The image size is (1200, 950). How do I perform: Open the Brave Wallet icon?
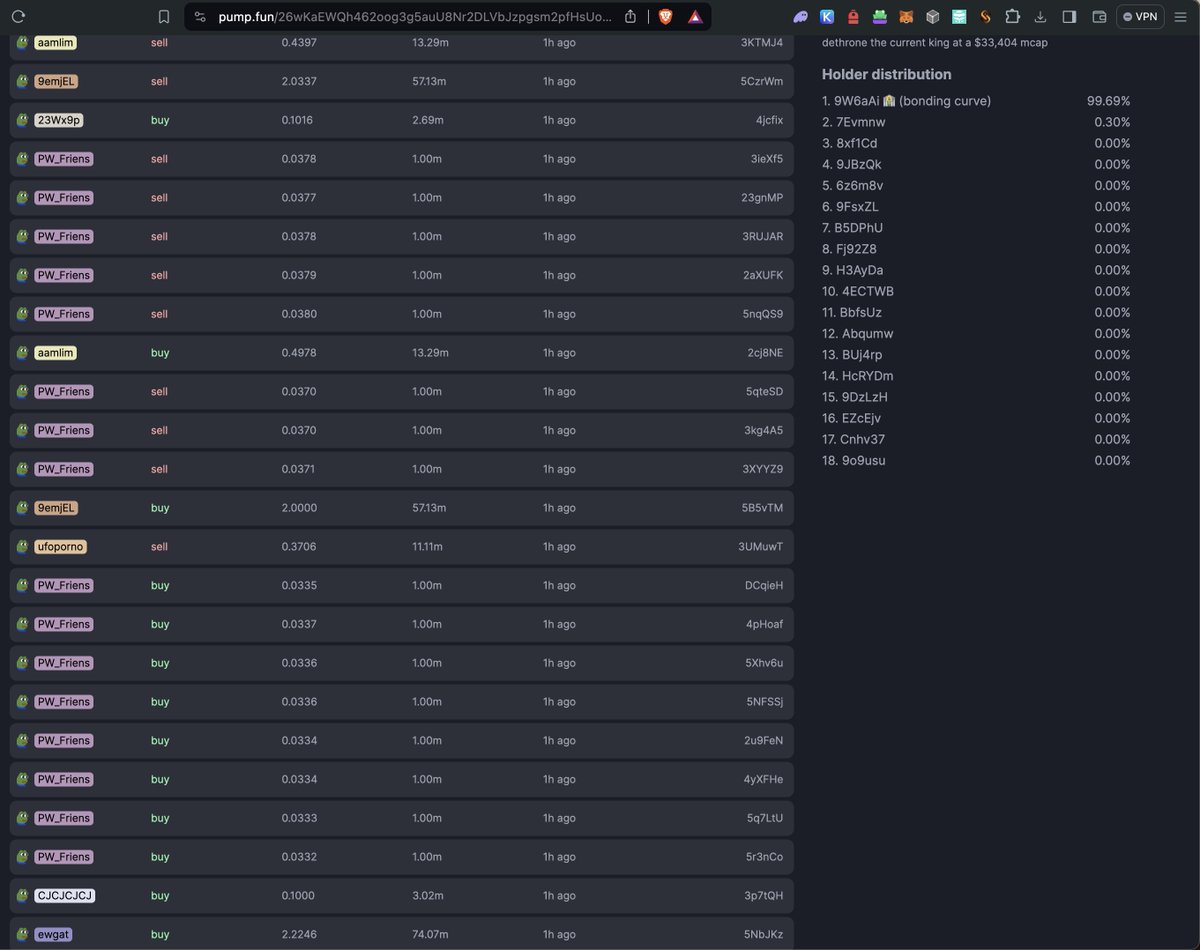coord(1099,16)
